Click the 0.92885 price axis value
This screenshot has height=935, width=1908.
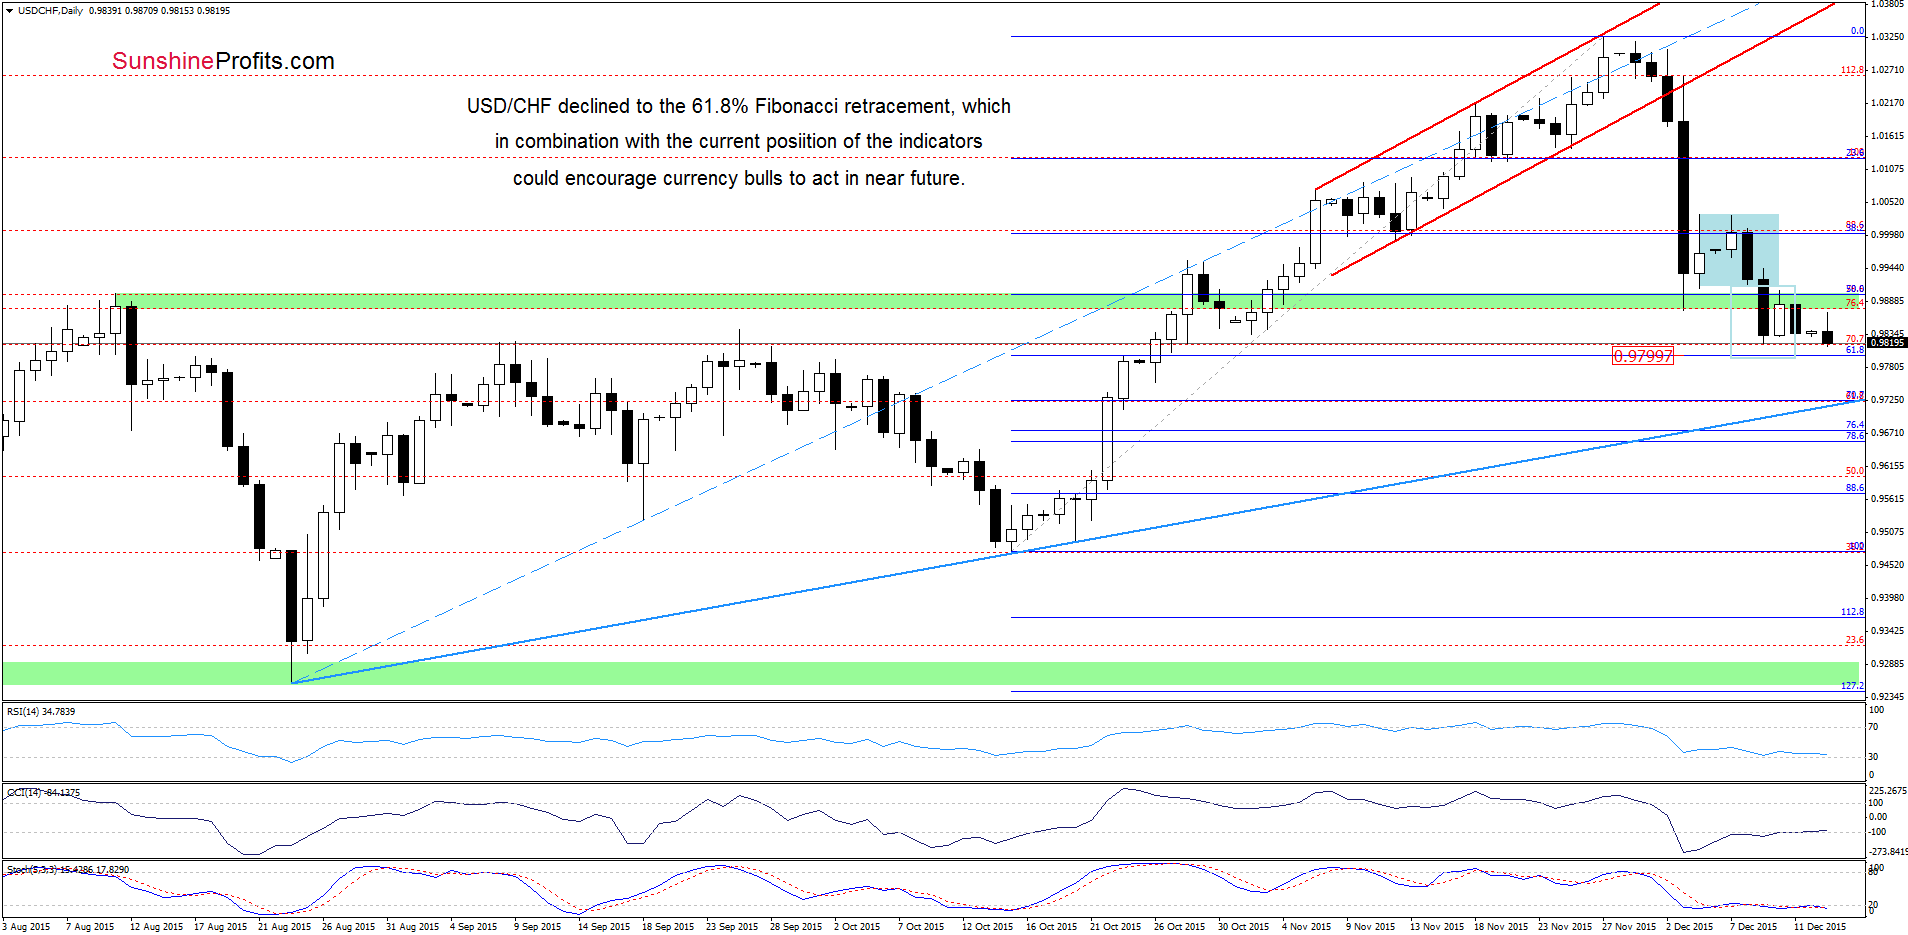click(x=1888, y=664)
